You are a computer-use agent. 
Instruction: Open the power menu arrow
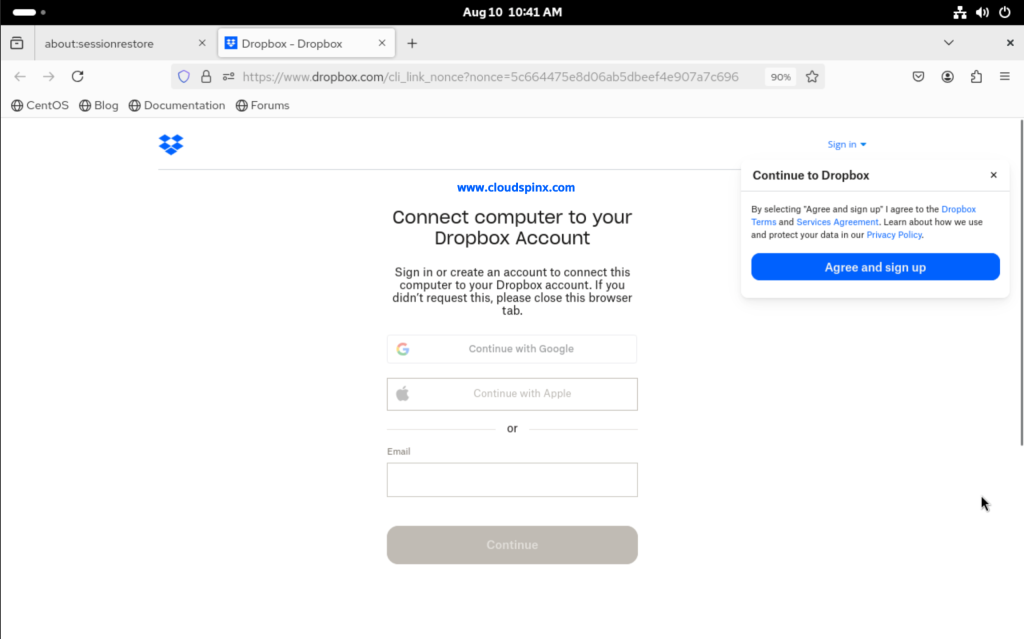click(1007, 12)
